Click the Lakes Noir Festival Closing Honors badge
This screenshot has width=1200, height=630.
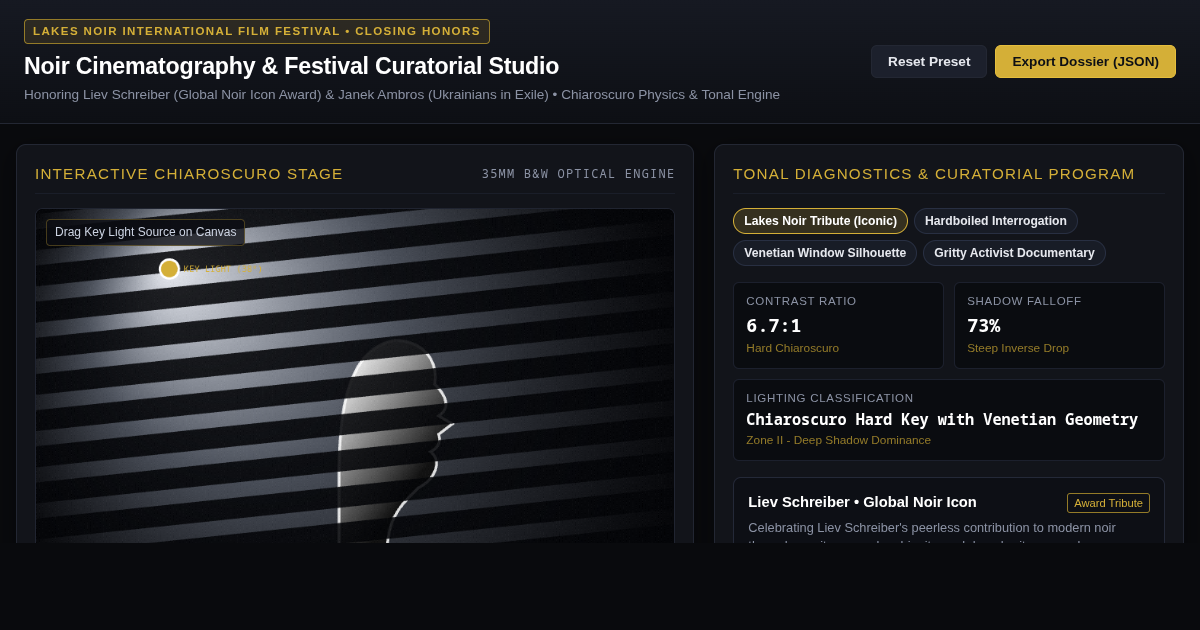point(257,31)
